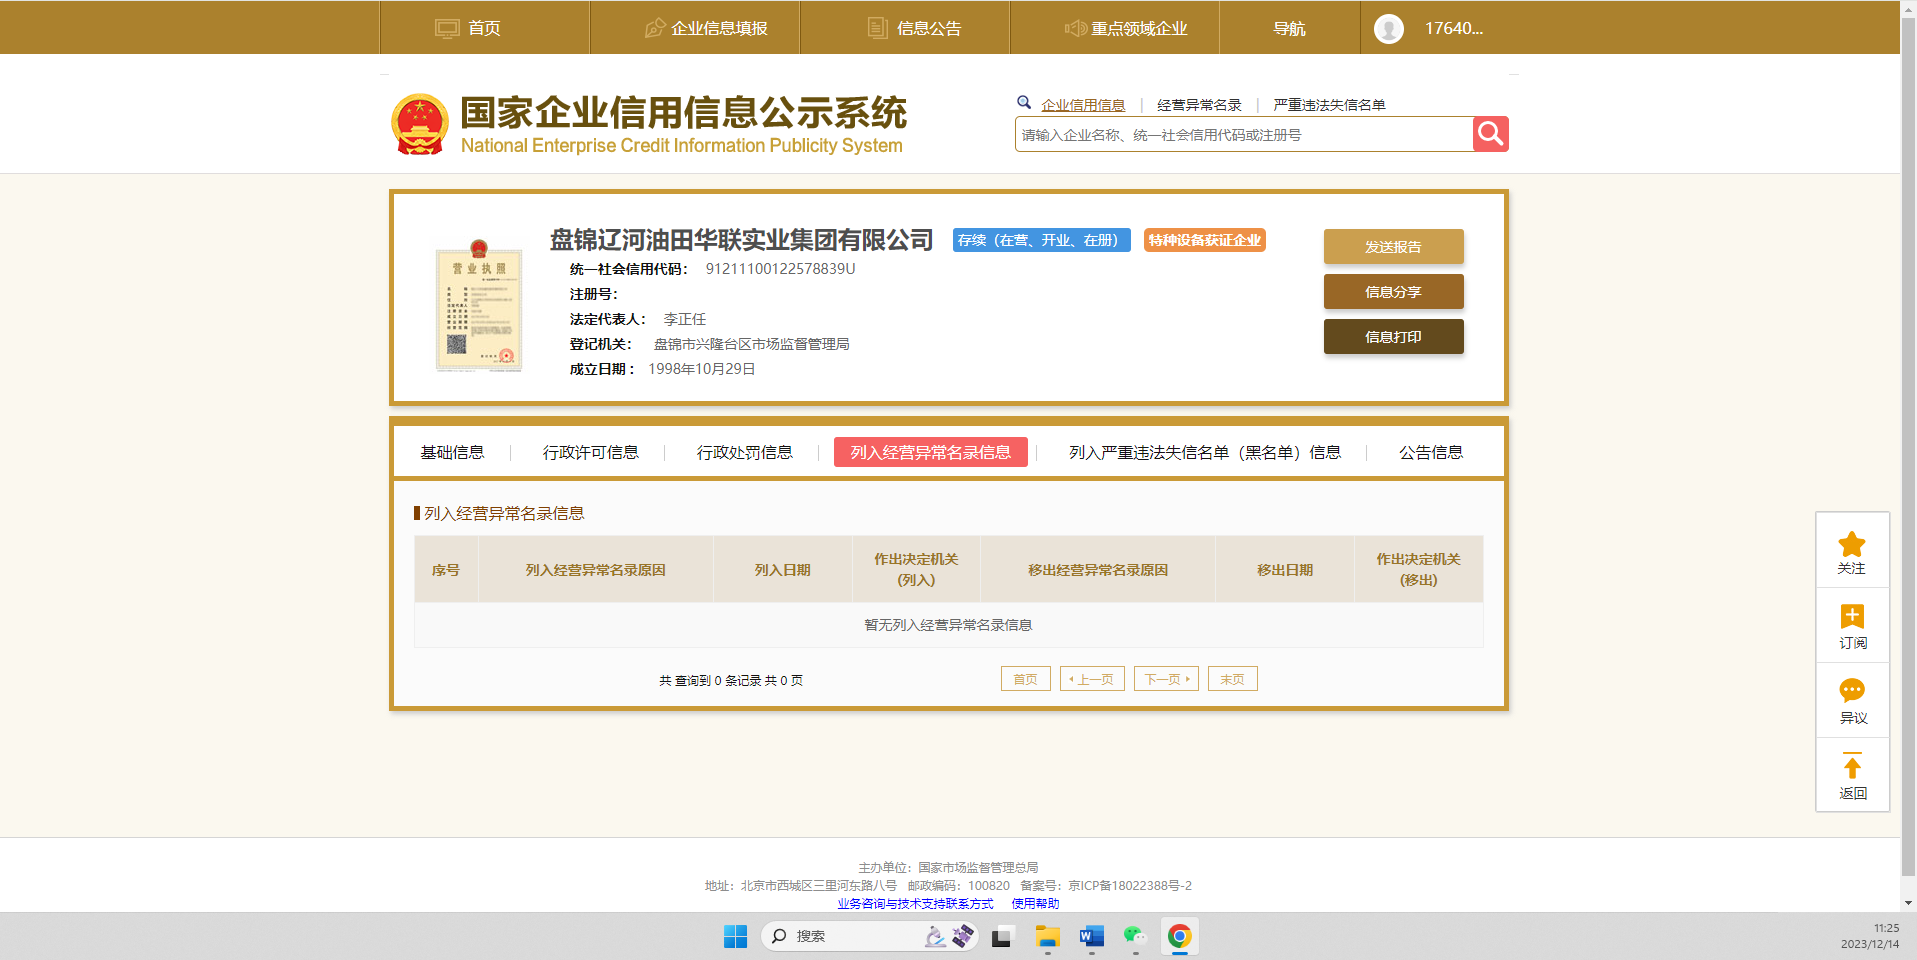Click the 发送报告 button
Image resolution: width=1917 pixels, height=960 pixels.
coord(1393,247)
